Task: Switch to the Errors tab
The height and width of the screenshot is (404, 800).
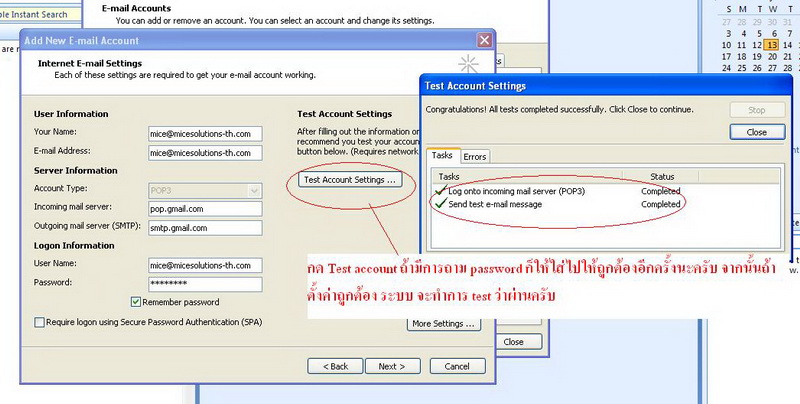Action: click(x=475, y=156)
